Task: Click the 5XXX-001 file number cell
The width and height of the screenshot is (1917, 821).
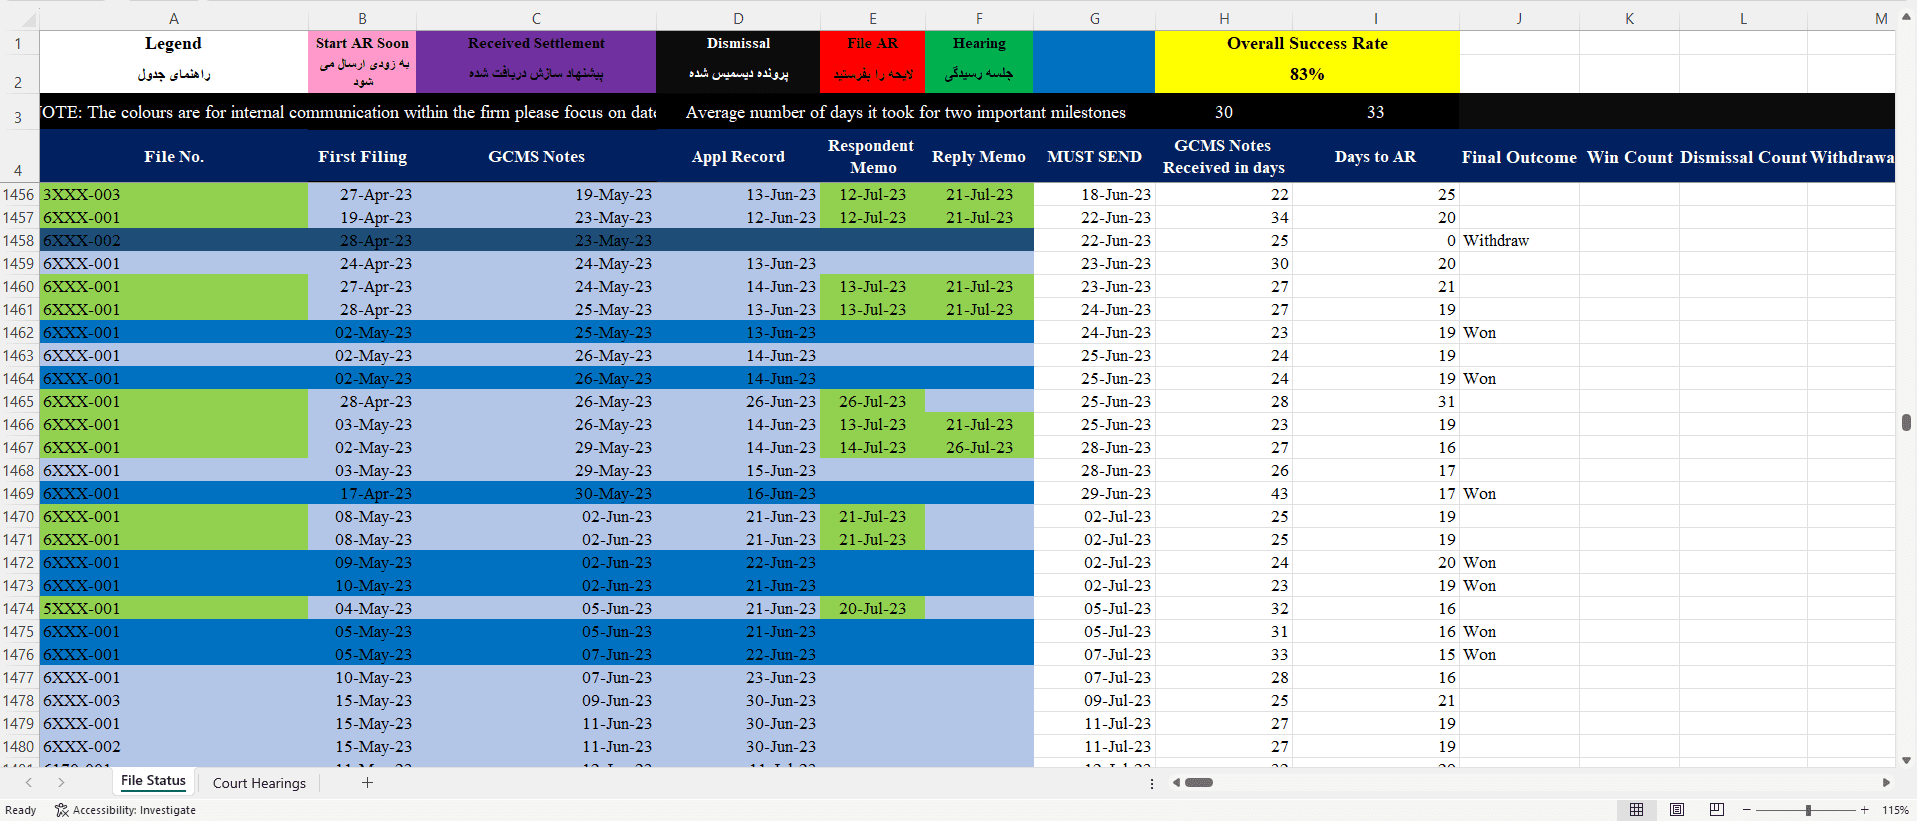Action: click(174, 609)
